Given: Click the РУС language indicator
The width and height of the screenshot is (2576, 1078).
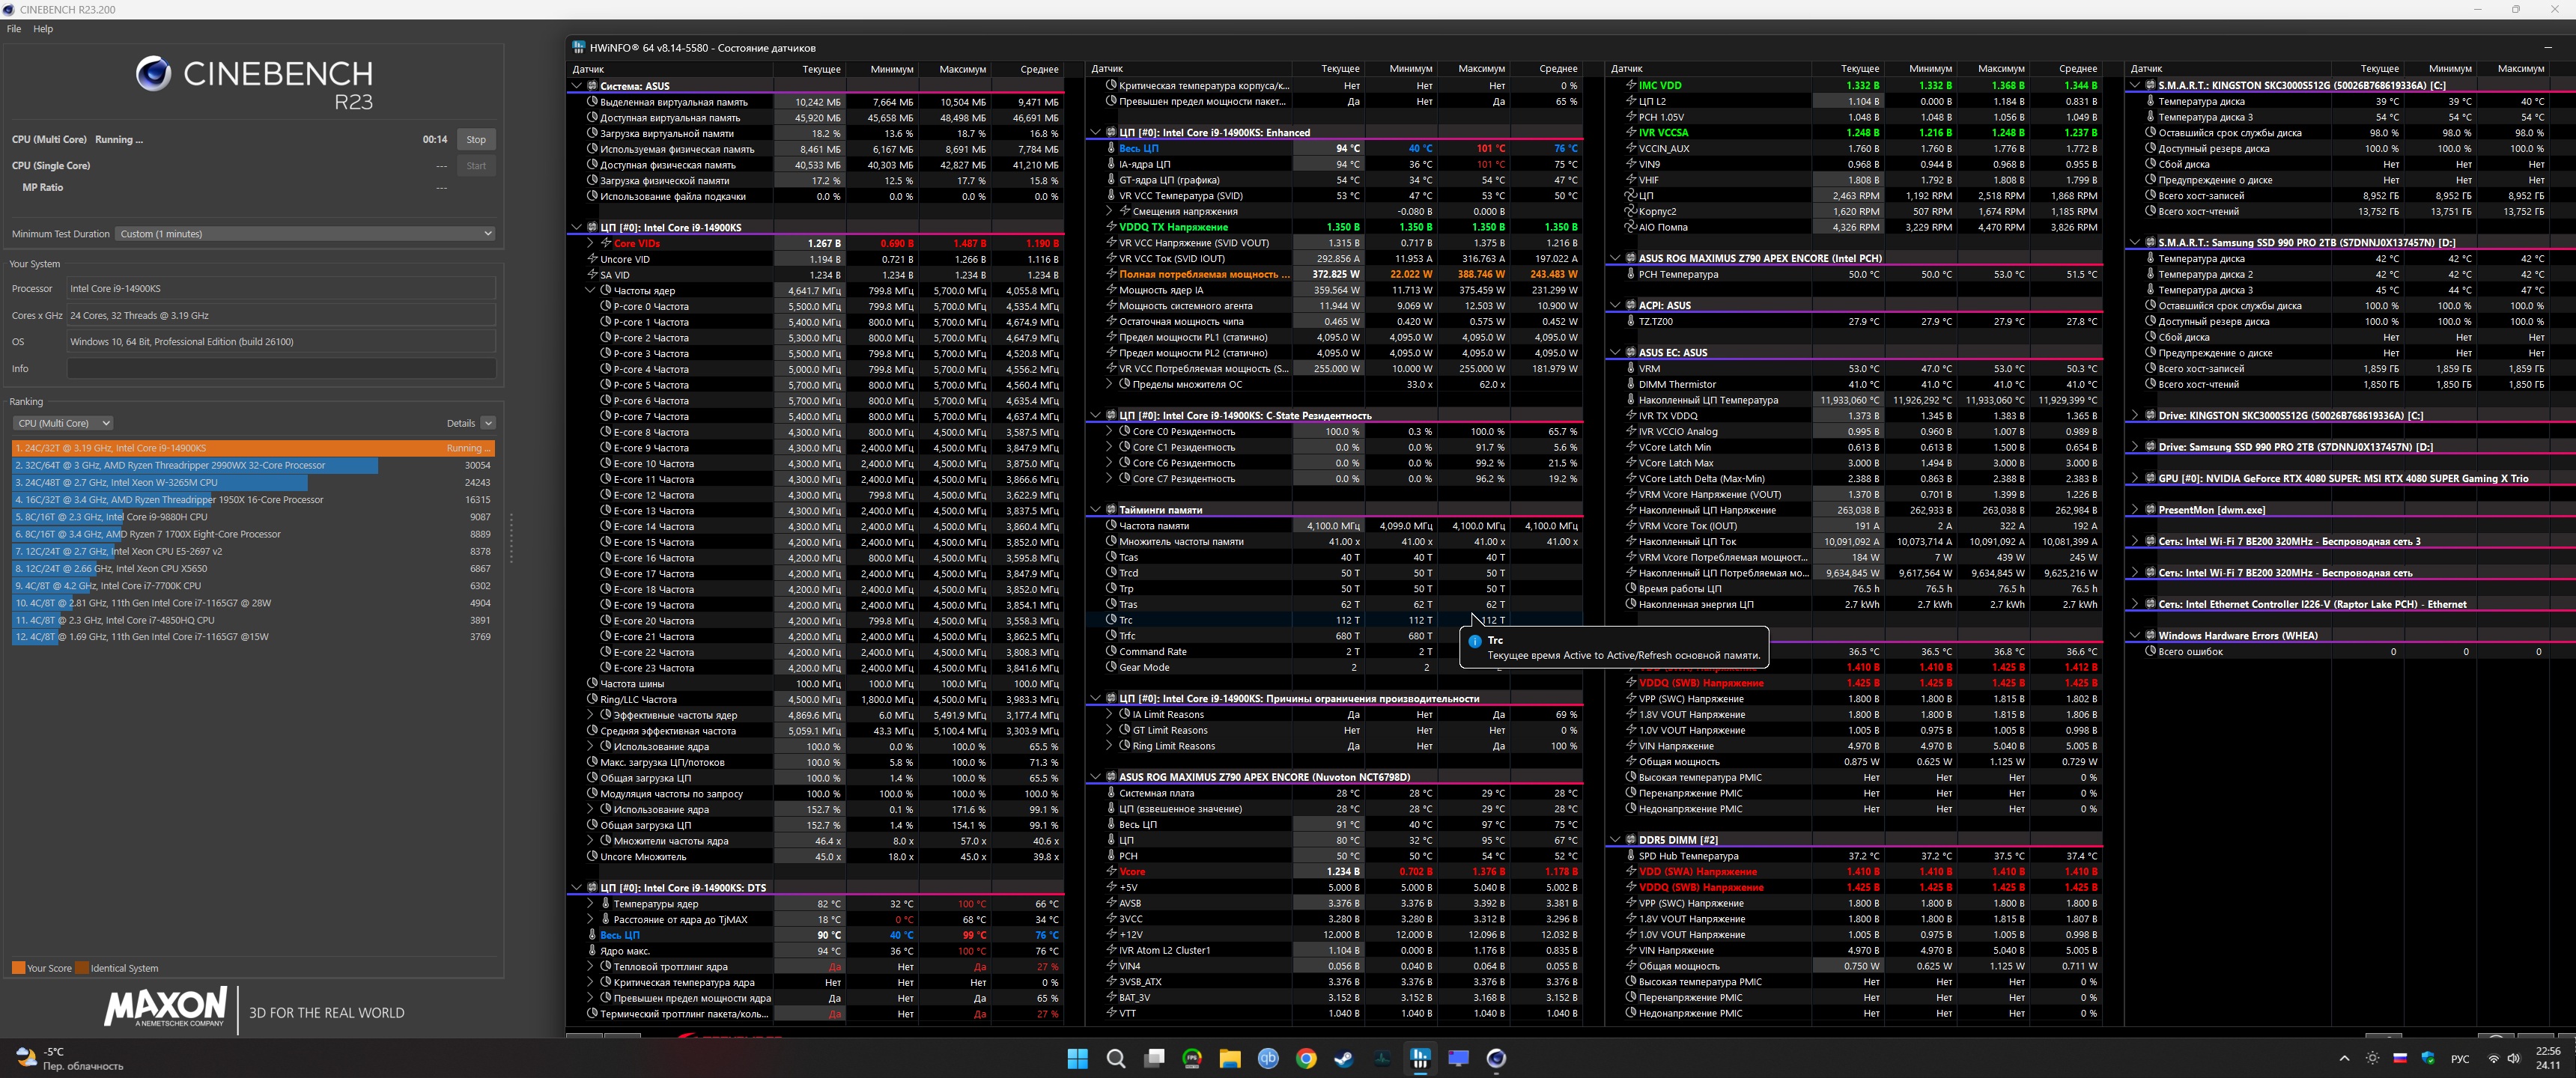Looking at the screenshot, I should (x=2460, y=1058).
